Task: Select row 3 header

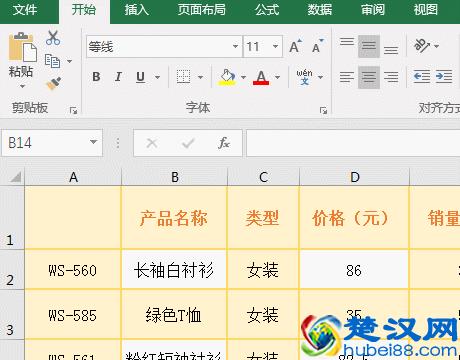Action: (x=12, y=315)
